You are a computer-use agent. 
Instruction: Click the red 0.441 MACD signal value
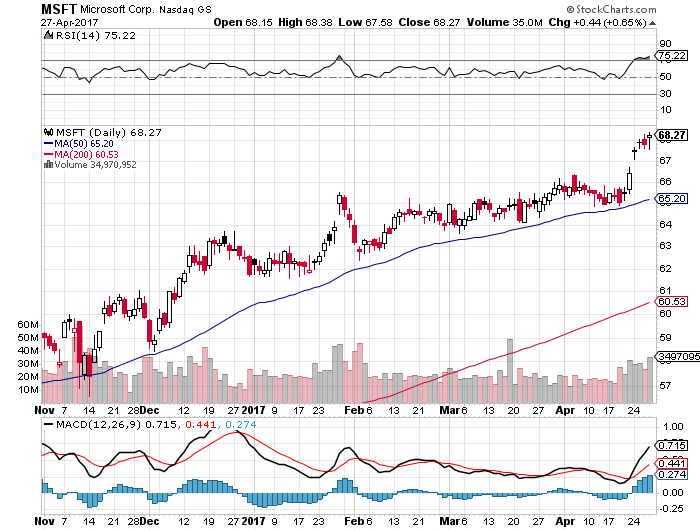point(200,424)
